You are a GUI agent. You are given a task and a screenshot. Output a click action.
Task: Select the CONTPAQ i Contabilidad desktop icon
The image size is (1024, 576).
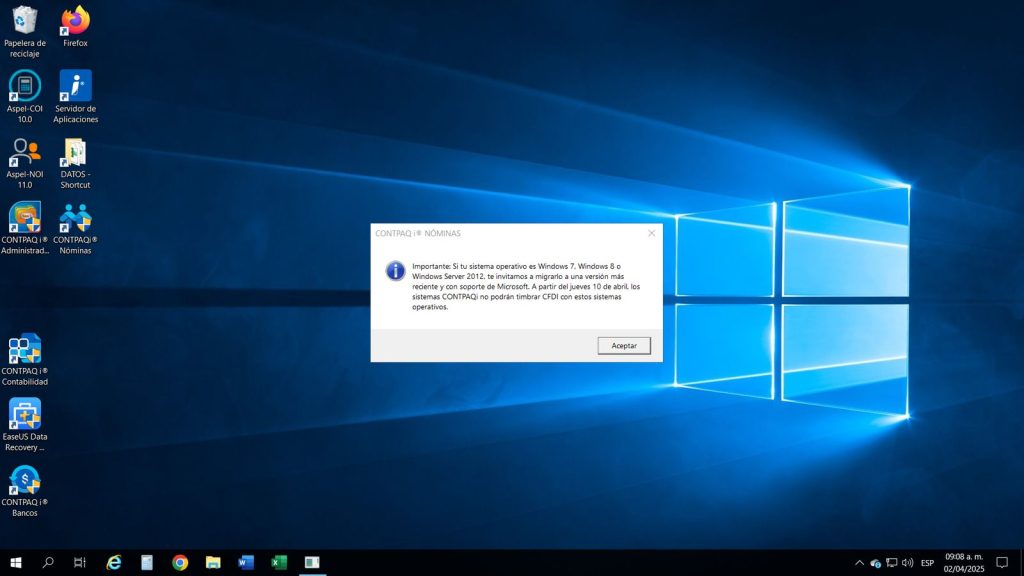point(25,359)
